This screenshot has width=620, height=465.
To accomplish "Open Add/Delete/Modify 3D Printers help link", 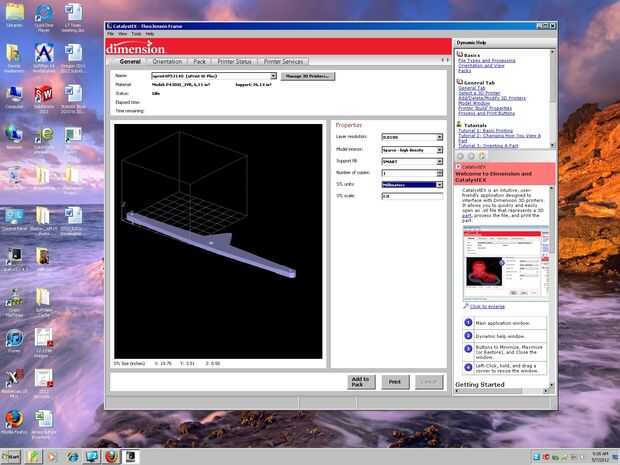I will point(492,98).
